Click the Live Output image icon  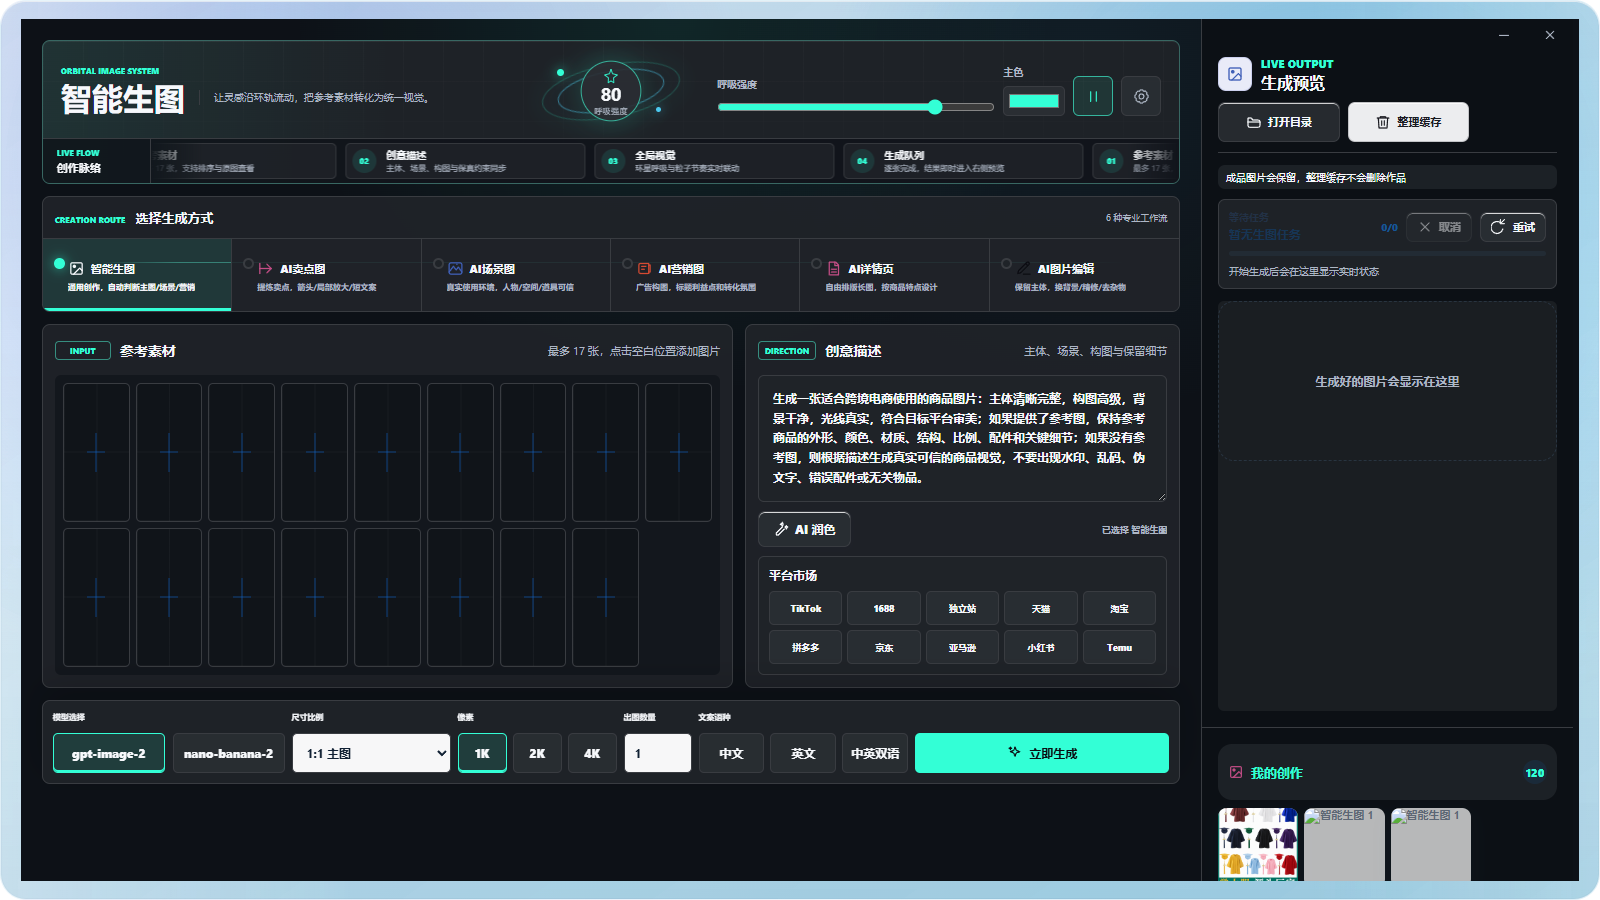(x=1235, y=74)
